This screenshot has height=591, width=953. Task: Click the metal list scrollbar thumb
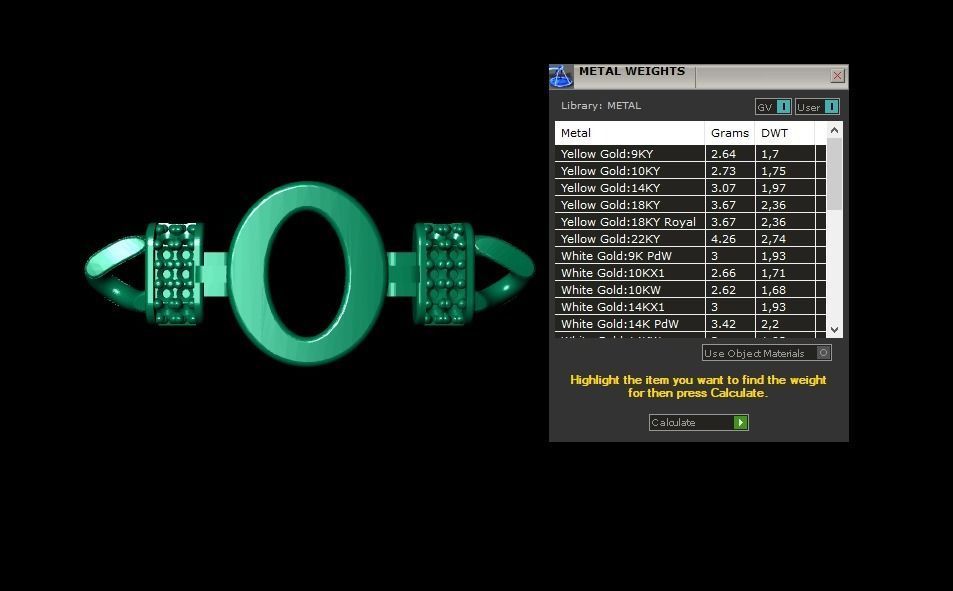tap(834, 174)
